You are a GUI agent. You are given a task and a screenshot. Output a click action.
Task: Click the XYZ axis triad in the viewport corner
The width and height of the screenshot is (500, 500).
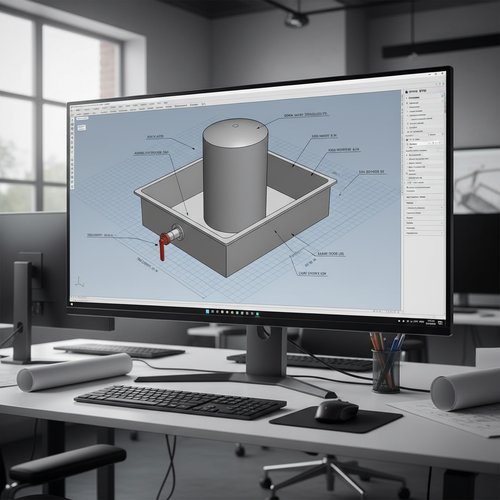80,283
